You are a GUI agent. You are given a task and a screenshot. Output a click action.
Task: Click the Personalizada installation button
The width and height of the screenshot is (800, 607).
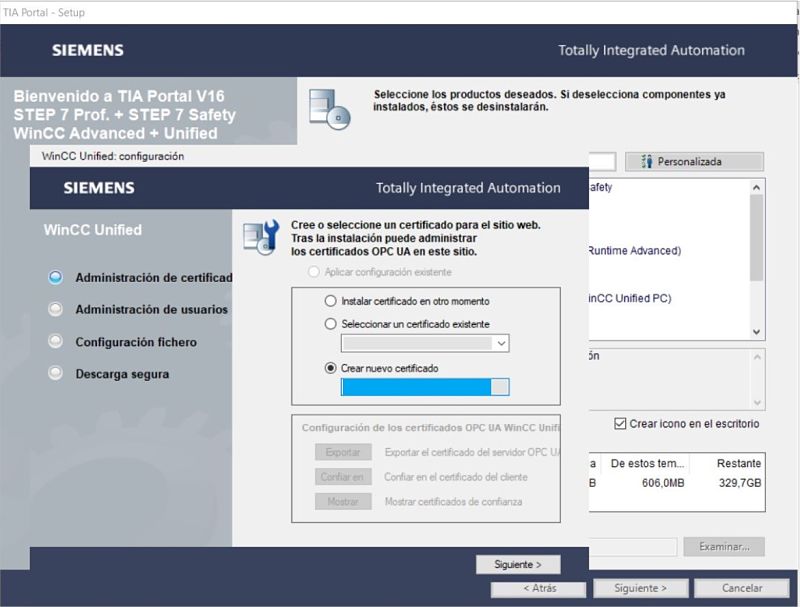(694, 161)
